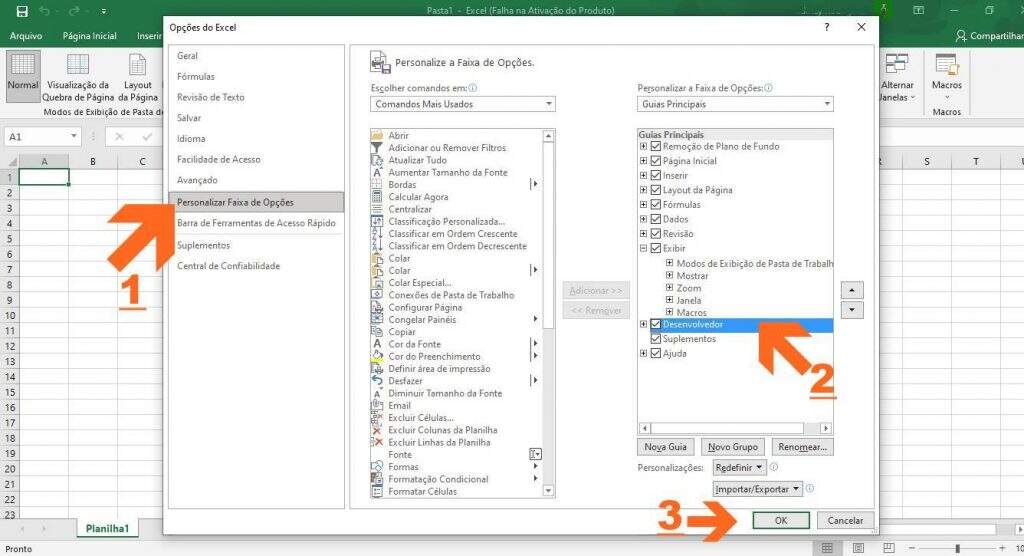Open the Redefinir dropdown button
The height and width of the screenshot is (556, 1024).
pyautogui.click(x=739, y=468)
